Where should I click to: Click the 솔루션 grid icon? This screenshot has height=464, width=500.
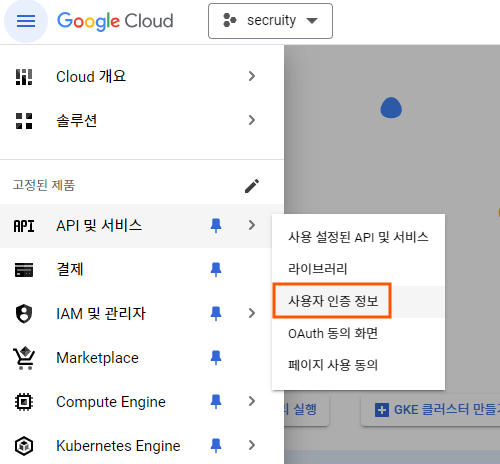(24, 121)
